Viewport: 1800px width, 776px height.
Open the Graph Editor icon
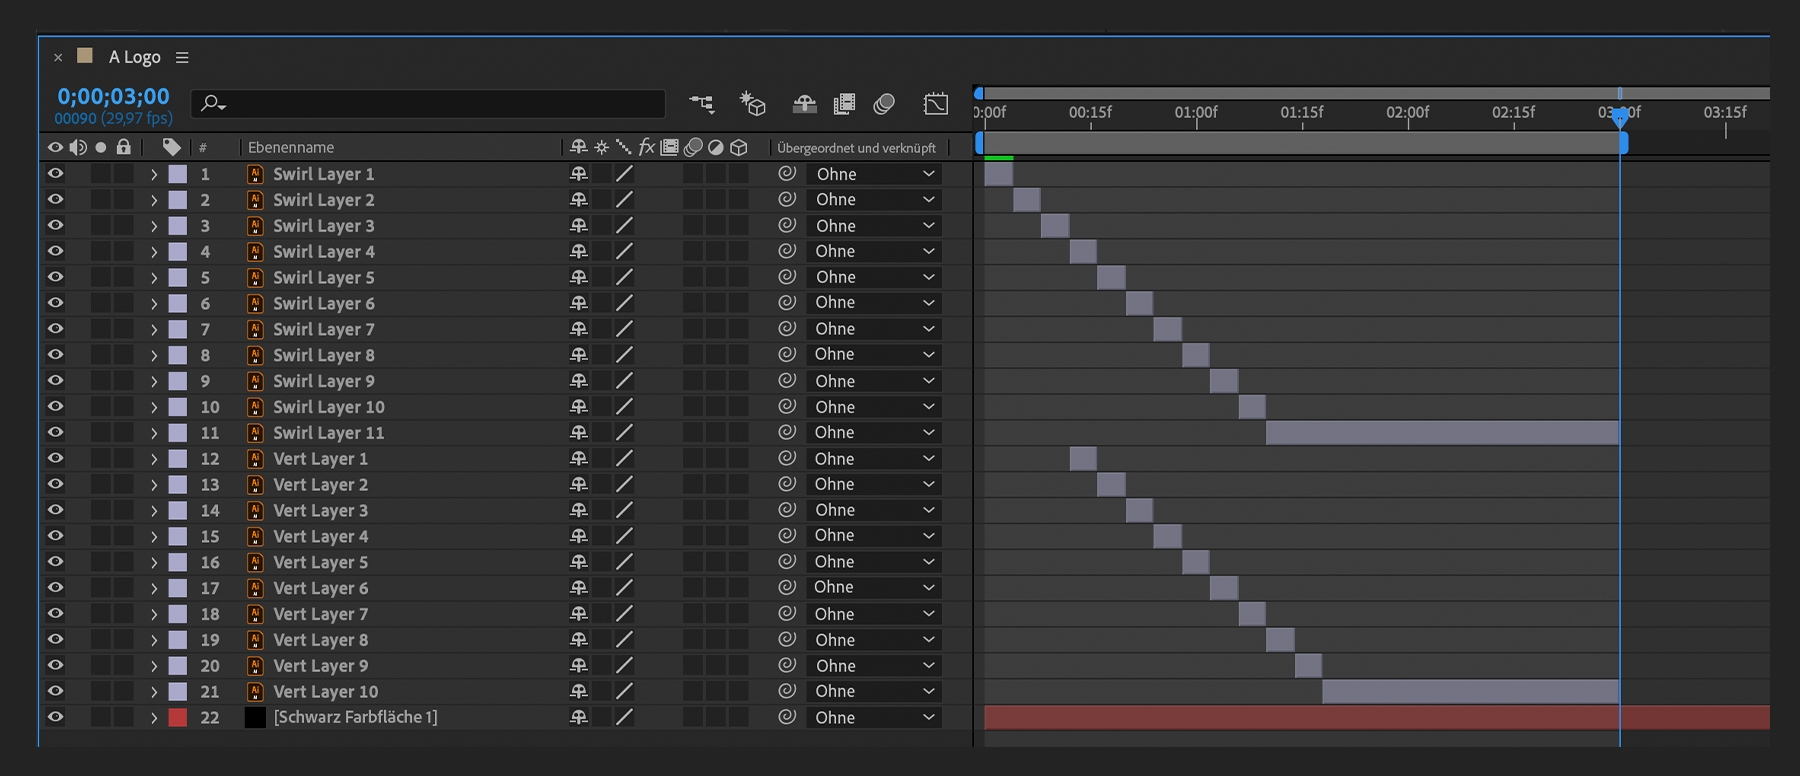click(936, 103)
